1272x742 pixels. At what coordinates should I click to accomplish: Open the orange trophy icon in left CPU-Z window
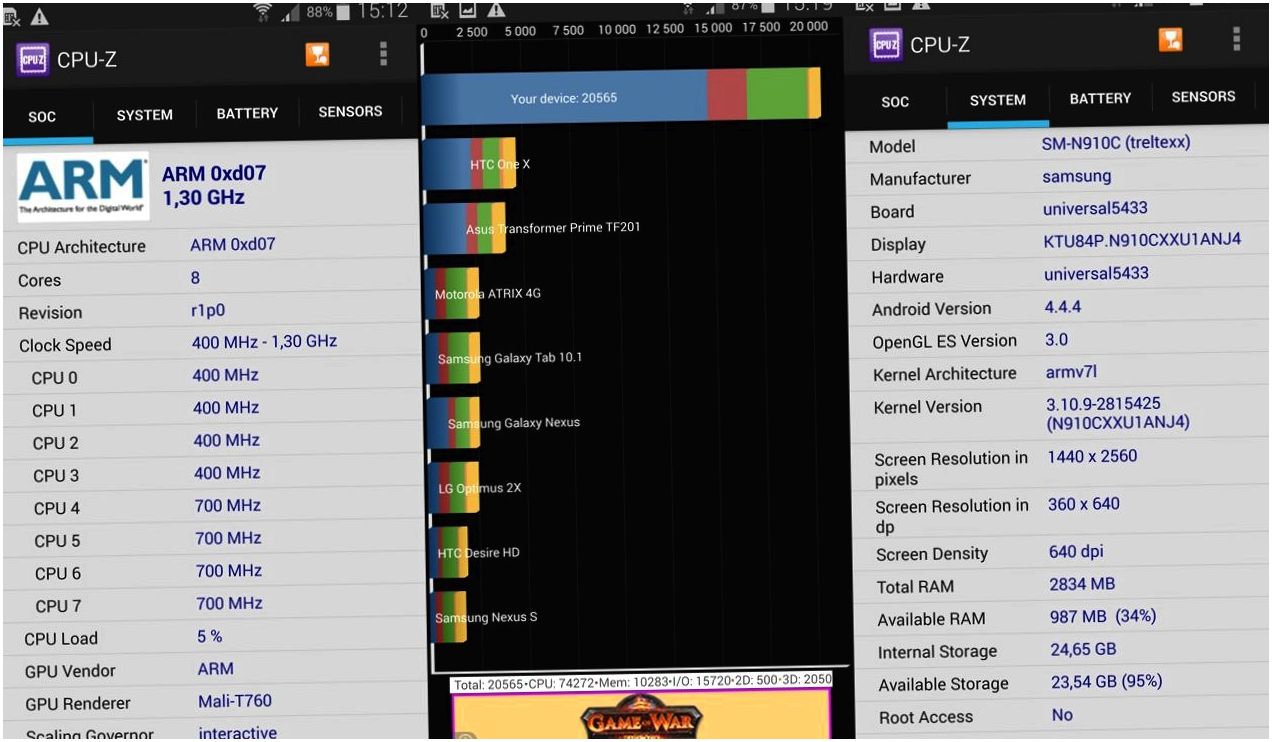318,55
